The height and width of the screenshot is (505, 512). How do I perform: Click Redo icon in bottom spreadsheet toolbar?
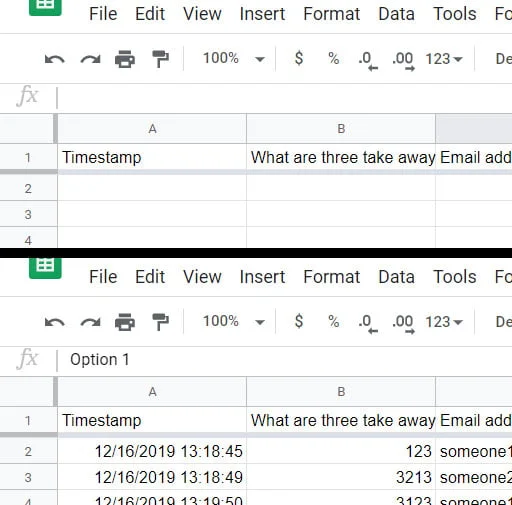click(90, 322)
